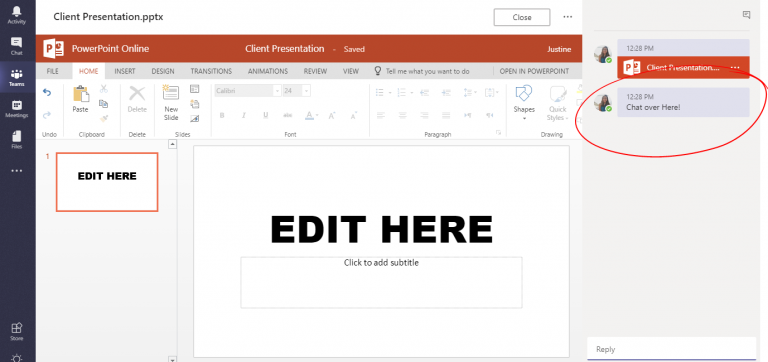The width and height of the screenshot is (768, 362).
Task: Switch to the VIEW tab
Action: [351, 71]
